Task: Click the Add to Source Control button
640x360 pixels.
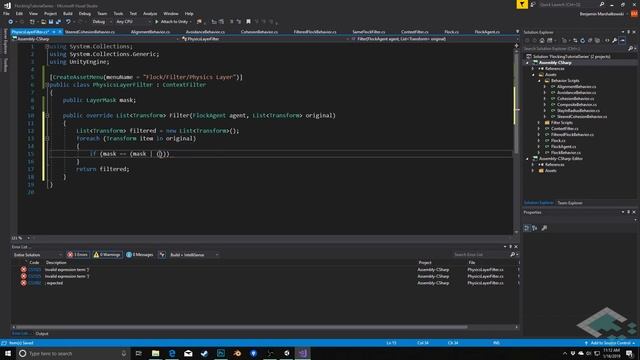Action: (610, 343)
